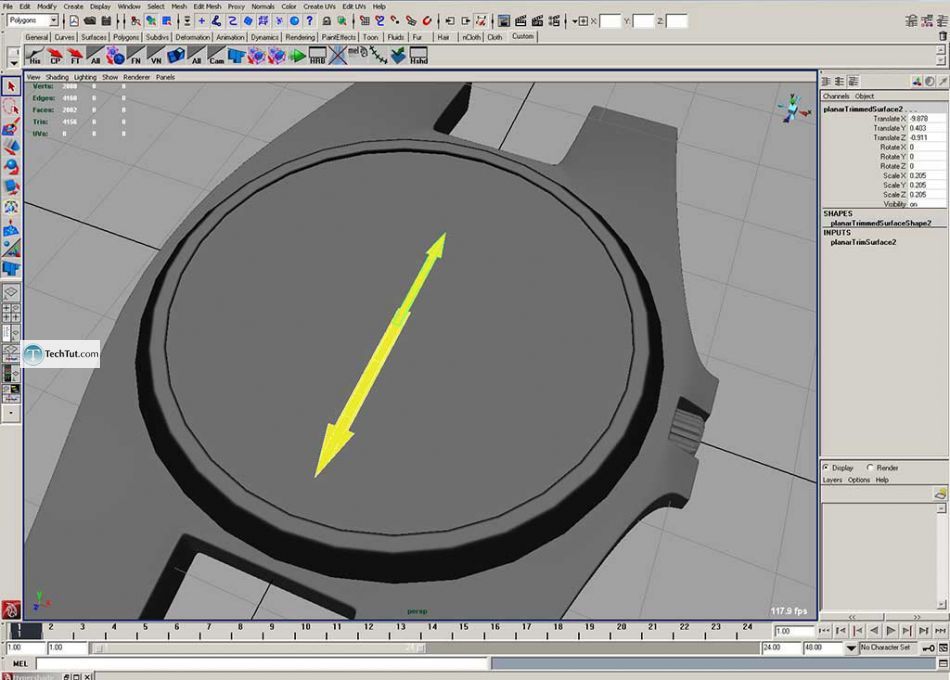Click the Cam shelf button
The width and height of the screenshot is (950, 680).
click(x=216, y=56)
